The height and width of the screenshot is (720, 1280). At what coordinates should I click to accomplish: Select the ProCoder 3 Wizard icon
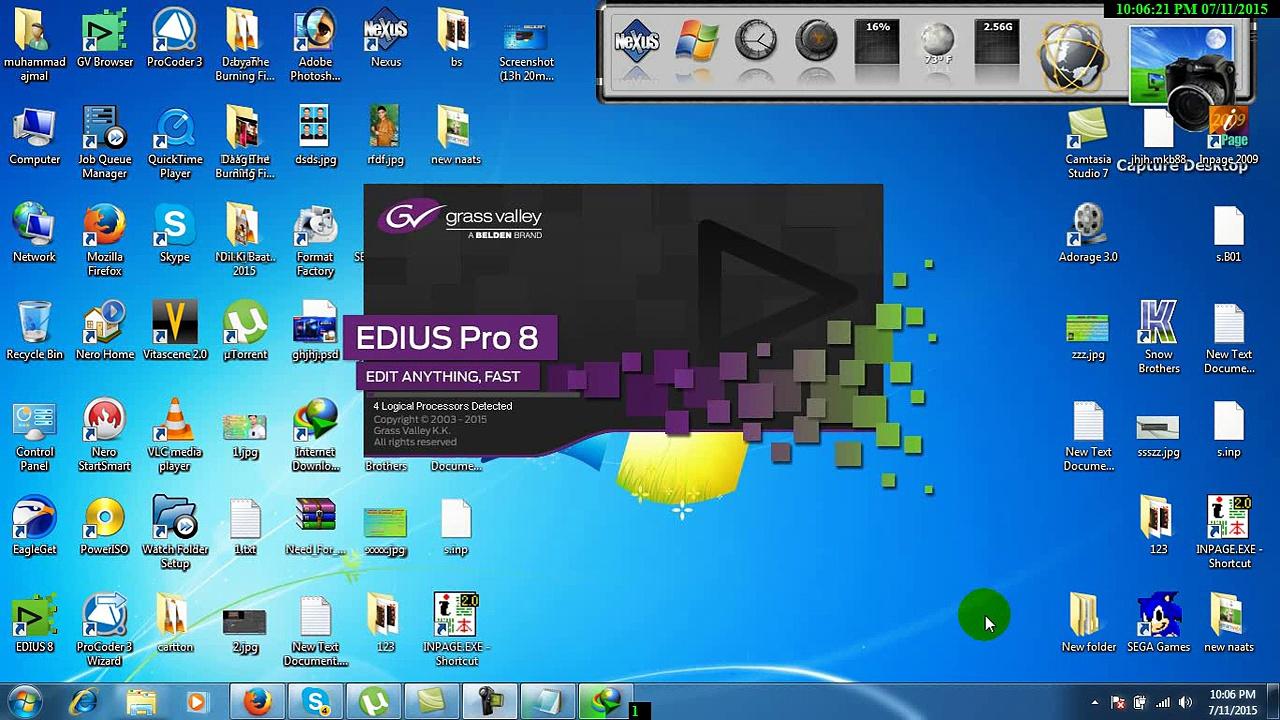(104, 631)
